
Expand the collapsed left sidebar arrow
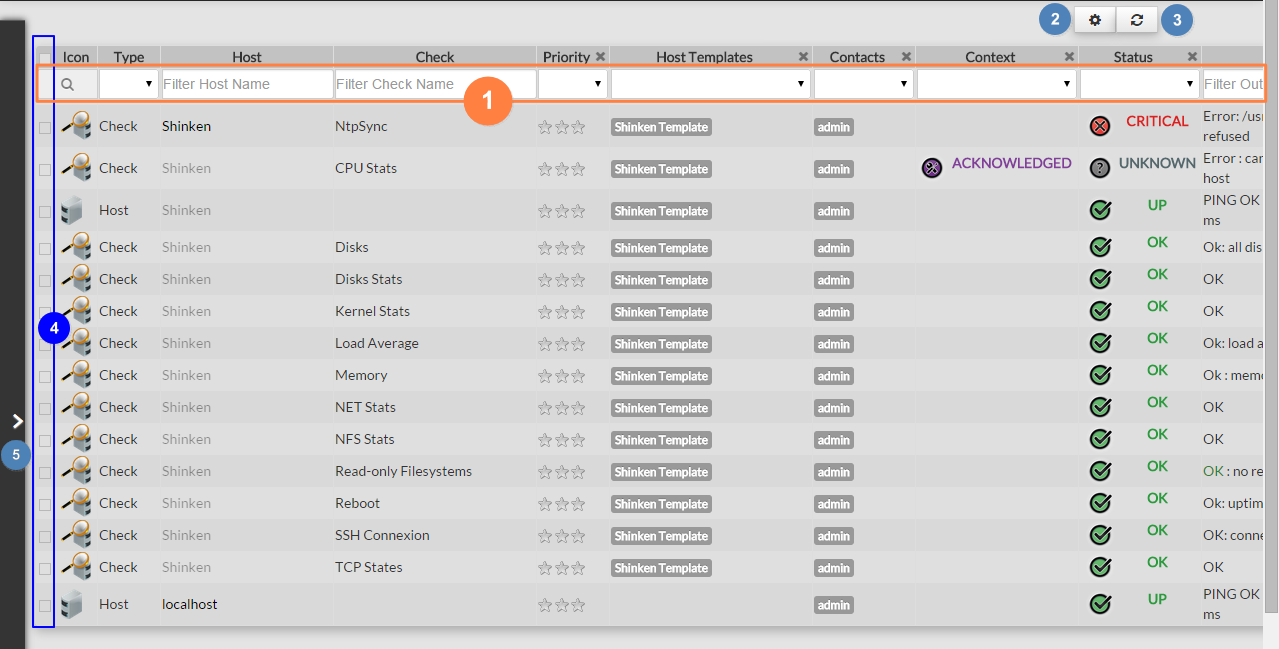click(x=17, y=421)
